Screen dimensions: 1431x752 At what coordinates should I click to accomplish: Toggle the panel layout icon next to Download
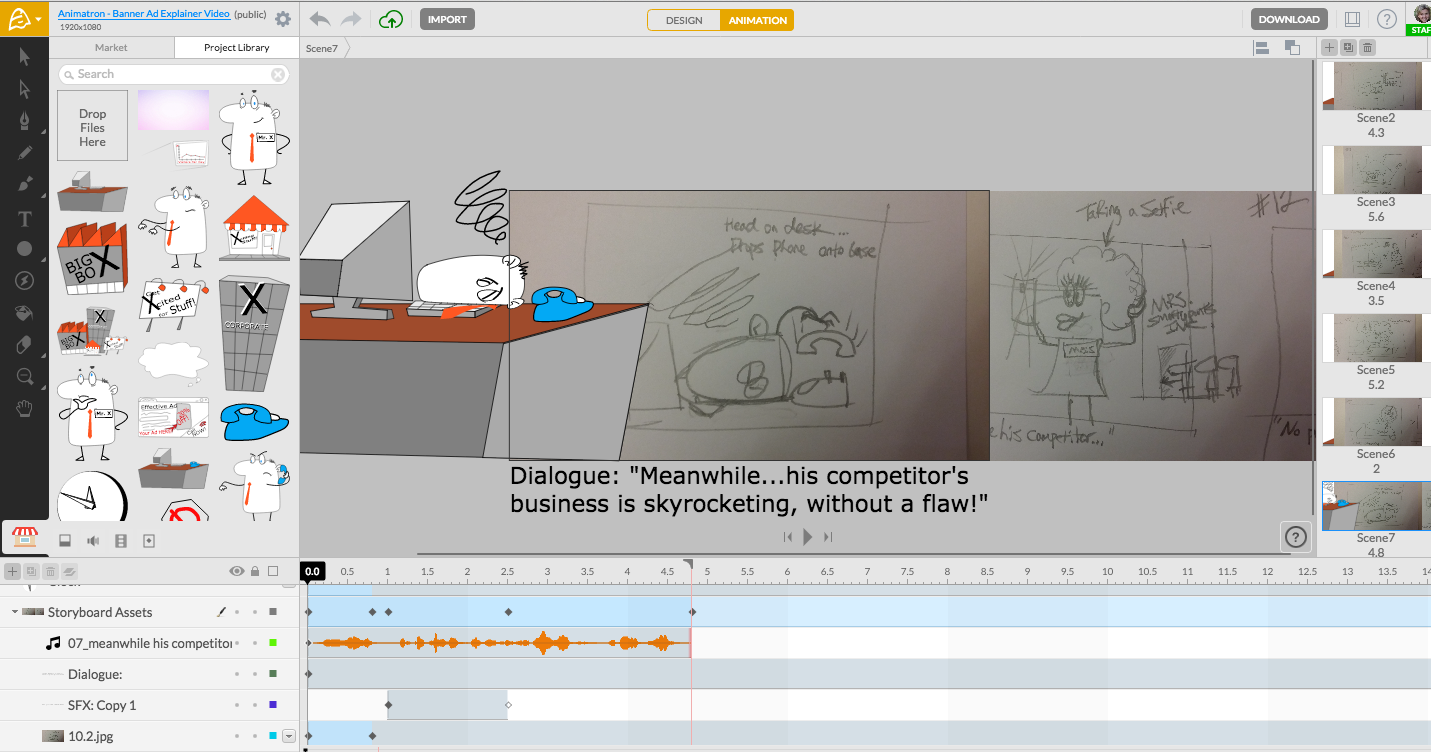click(x=1352, y=19)
